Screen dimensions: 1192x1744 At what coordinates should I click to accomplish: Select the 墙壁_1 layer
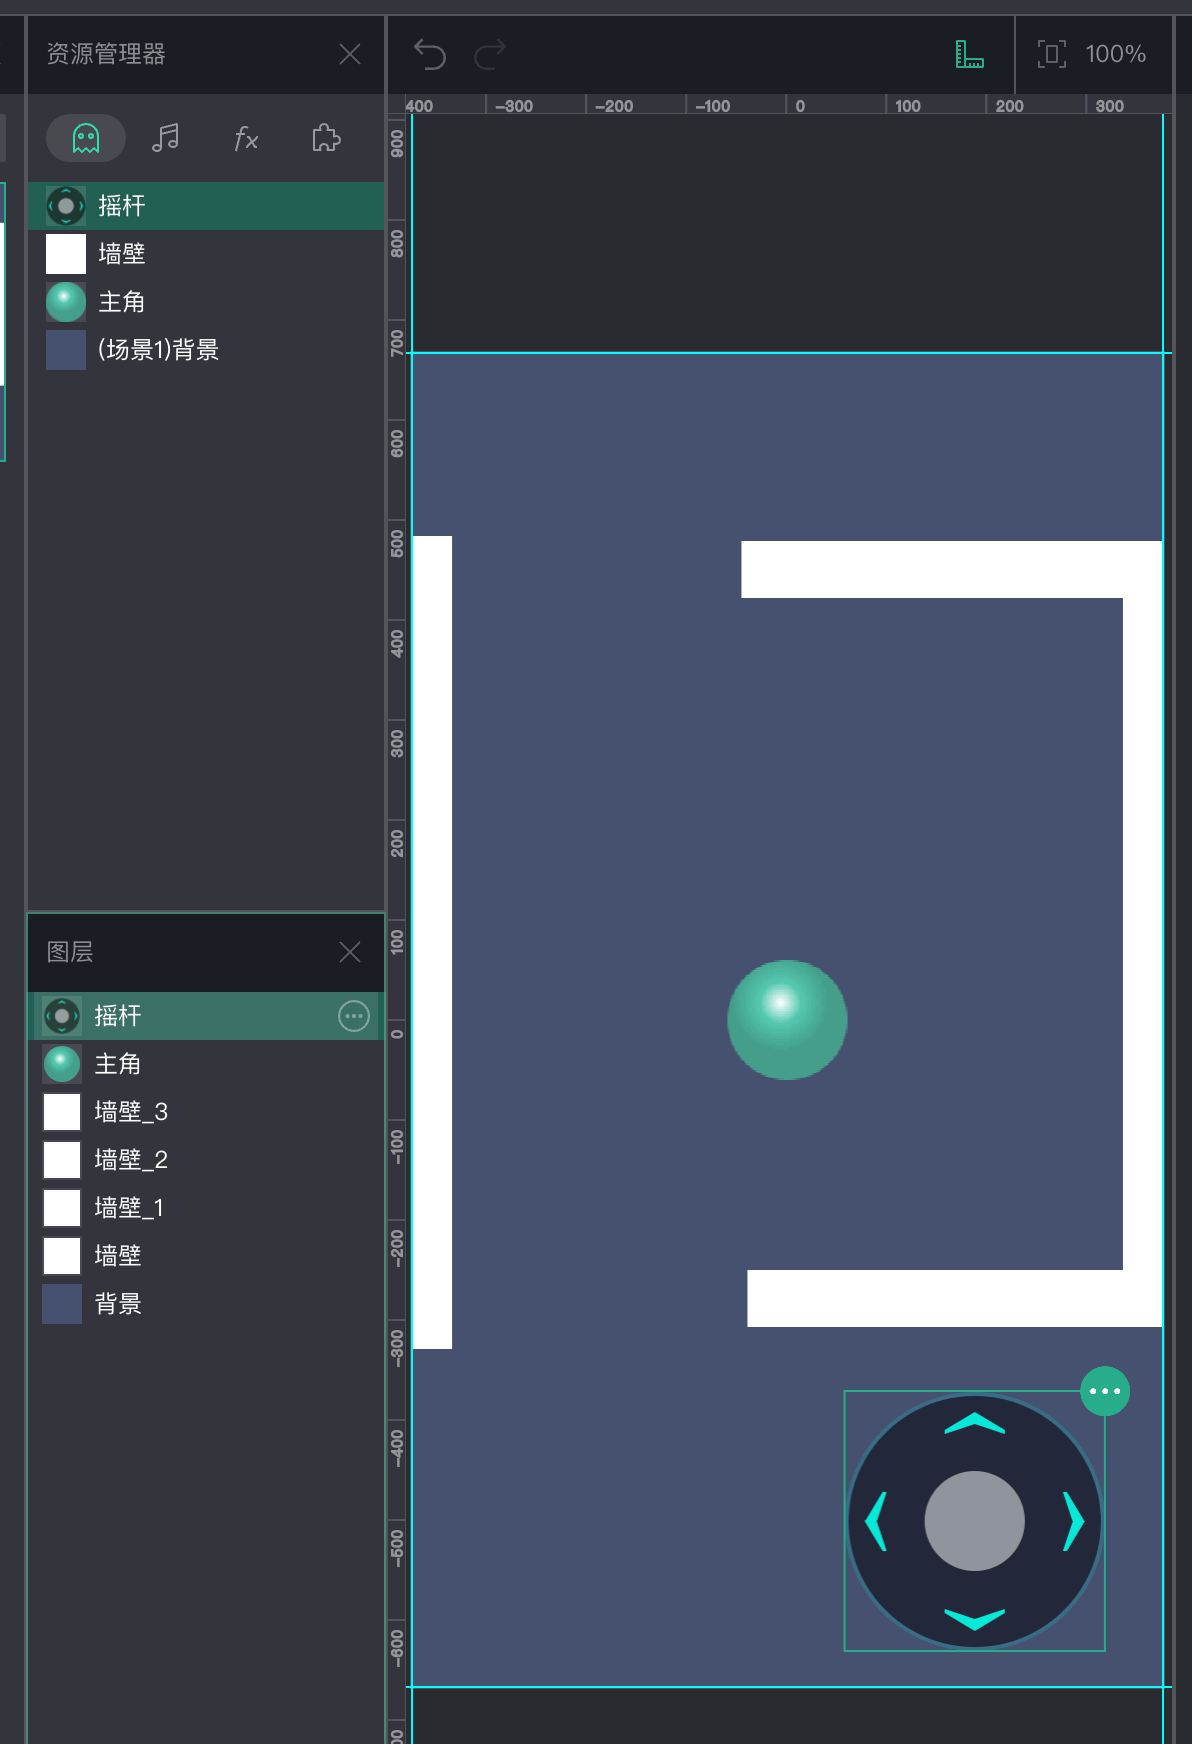128,1208
